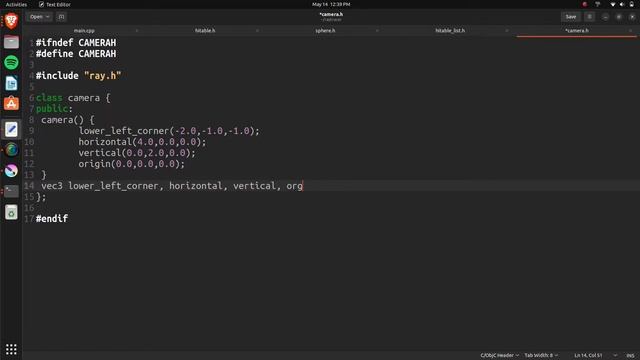
Task: Open the Trash in the dock
Action: (x=11, y=212)
